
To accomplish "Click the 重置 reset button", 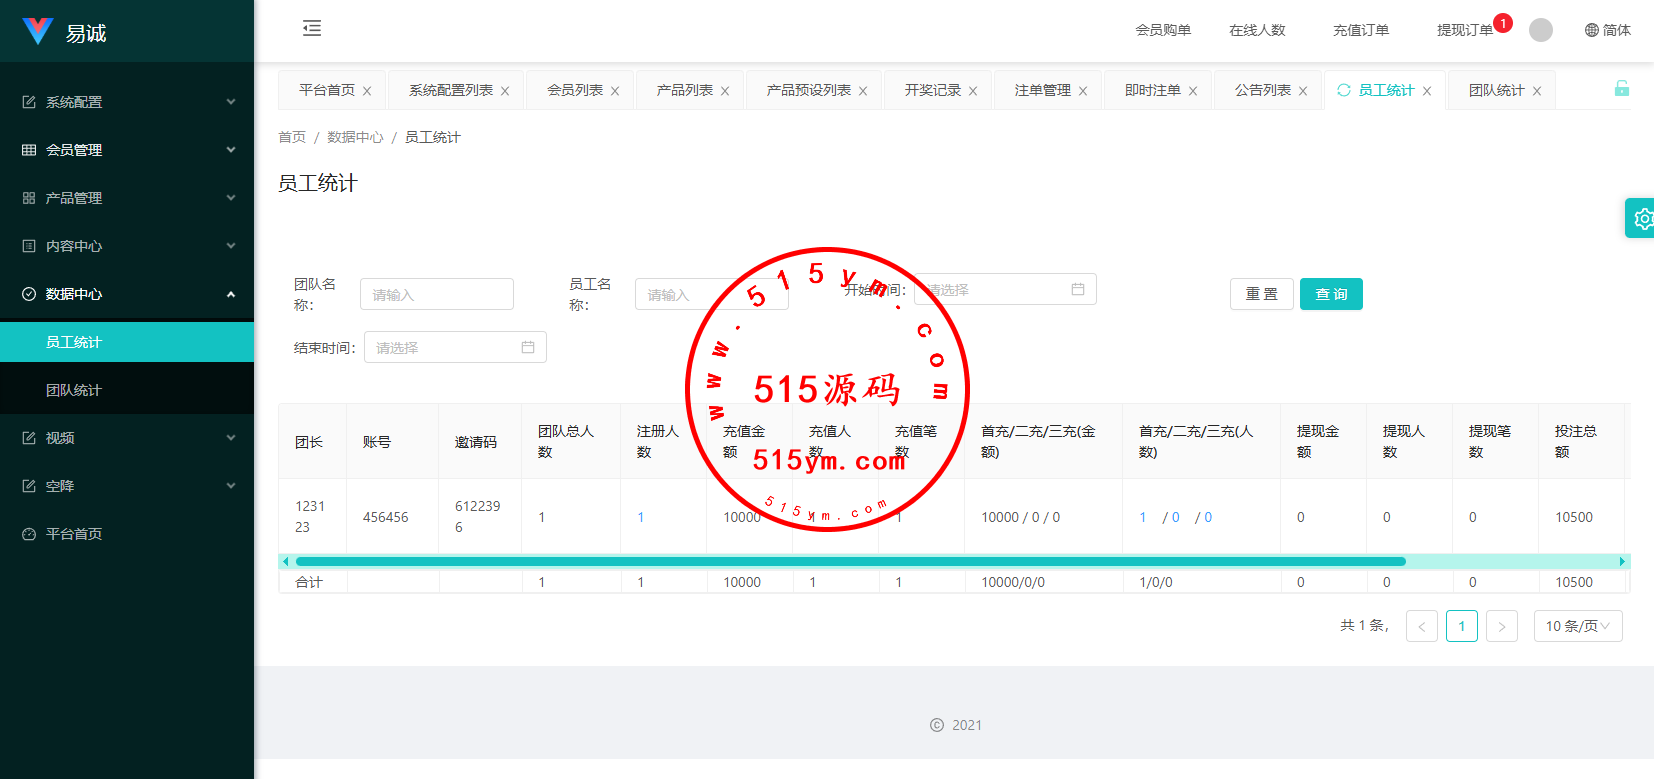I will [1261, 294].
